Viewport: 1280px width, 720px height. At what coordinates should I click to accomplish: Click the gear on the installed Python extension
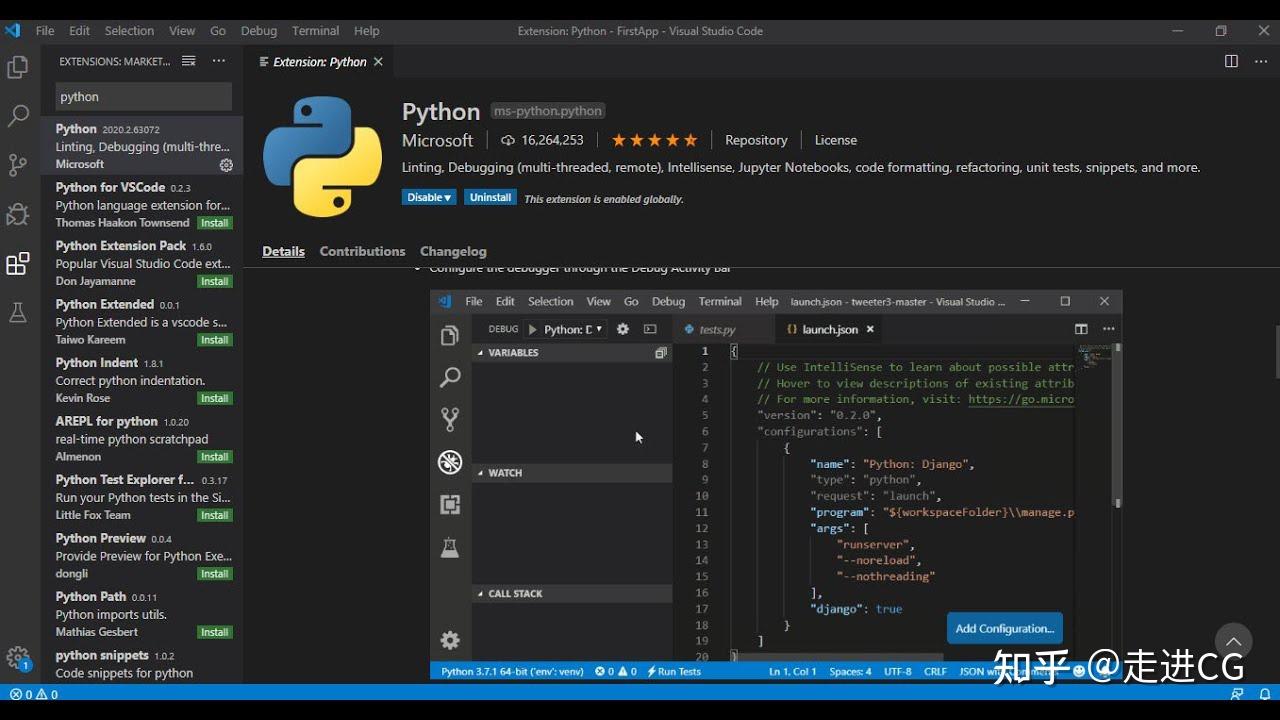(226, 166)
